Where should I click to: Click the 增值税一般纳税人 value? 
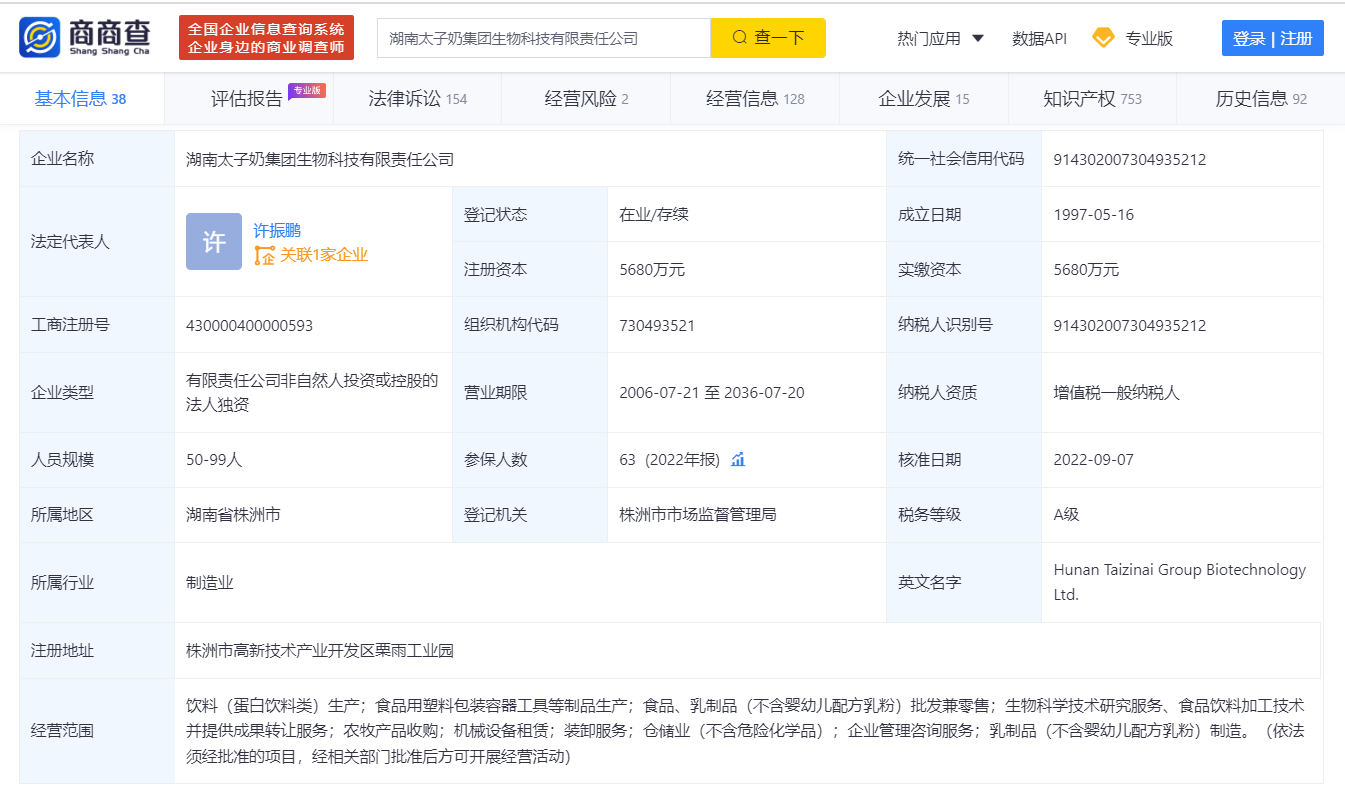click(x=1117, y=392)
